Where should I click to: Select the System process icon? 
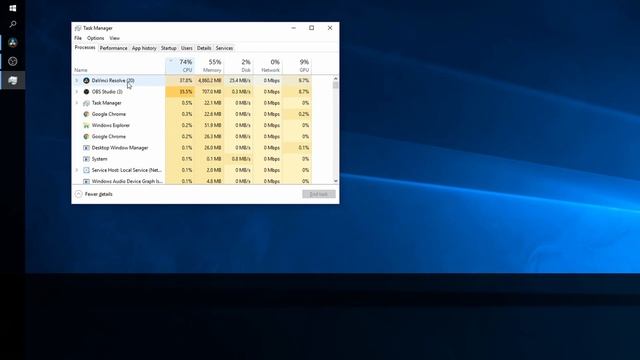click(x=86, y=159)
